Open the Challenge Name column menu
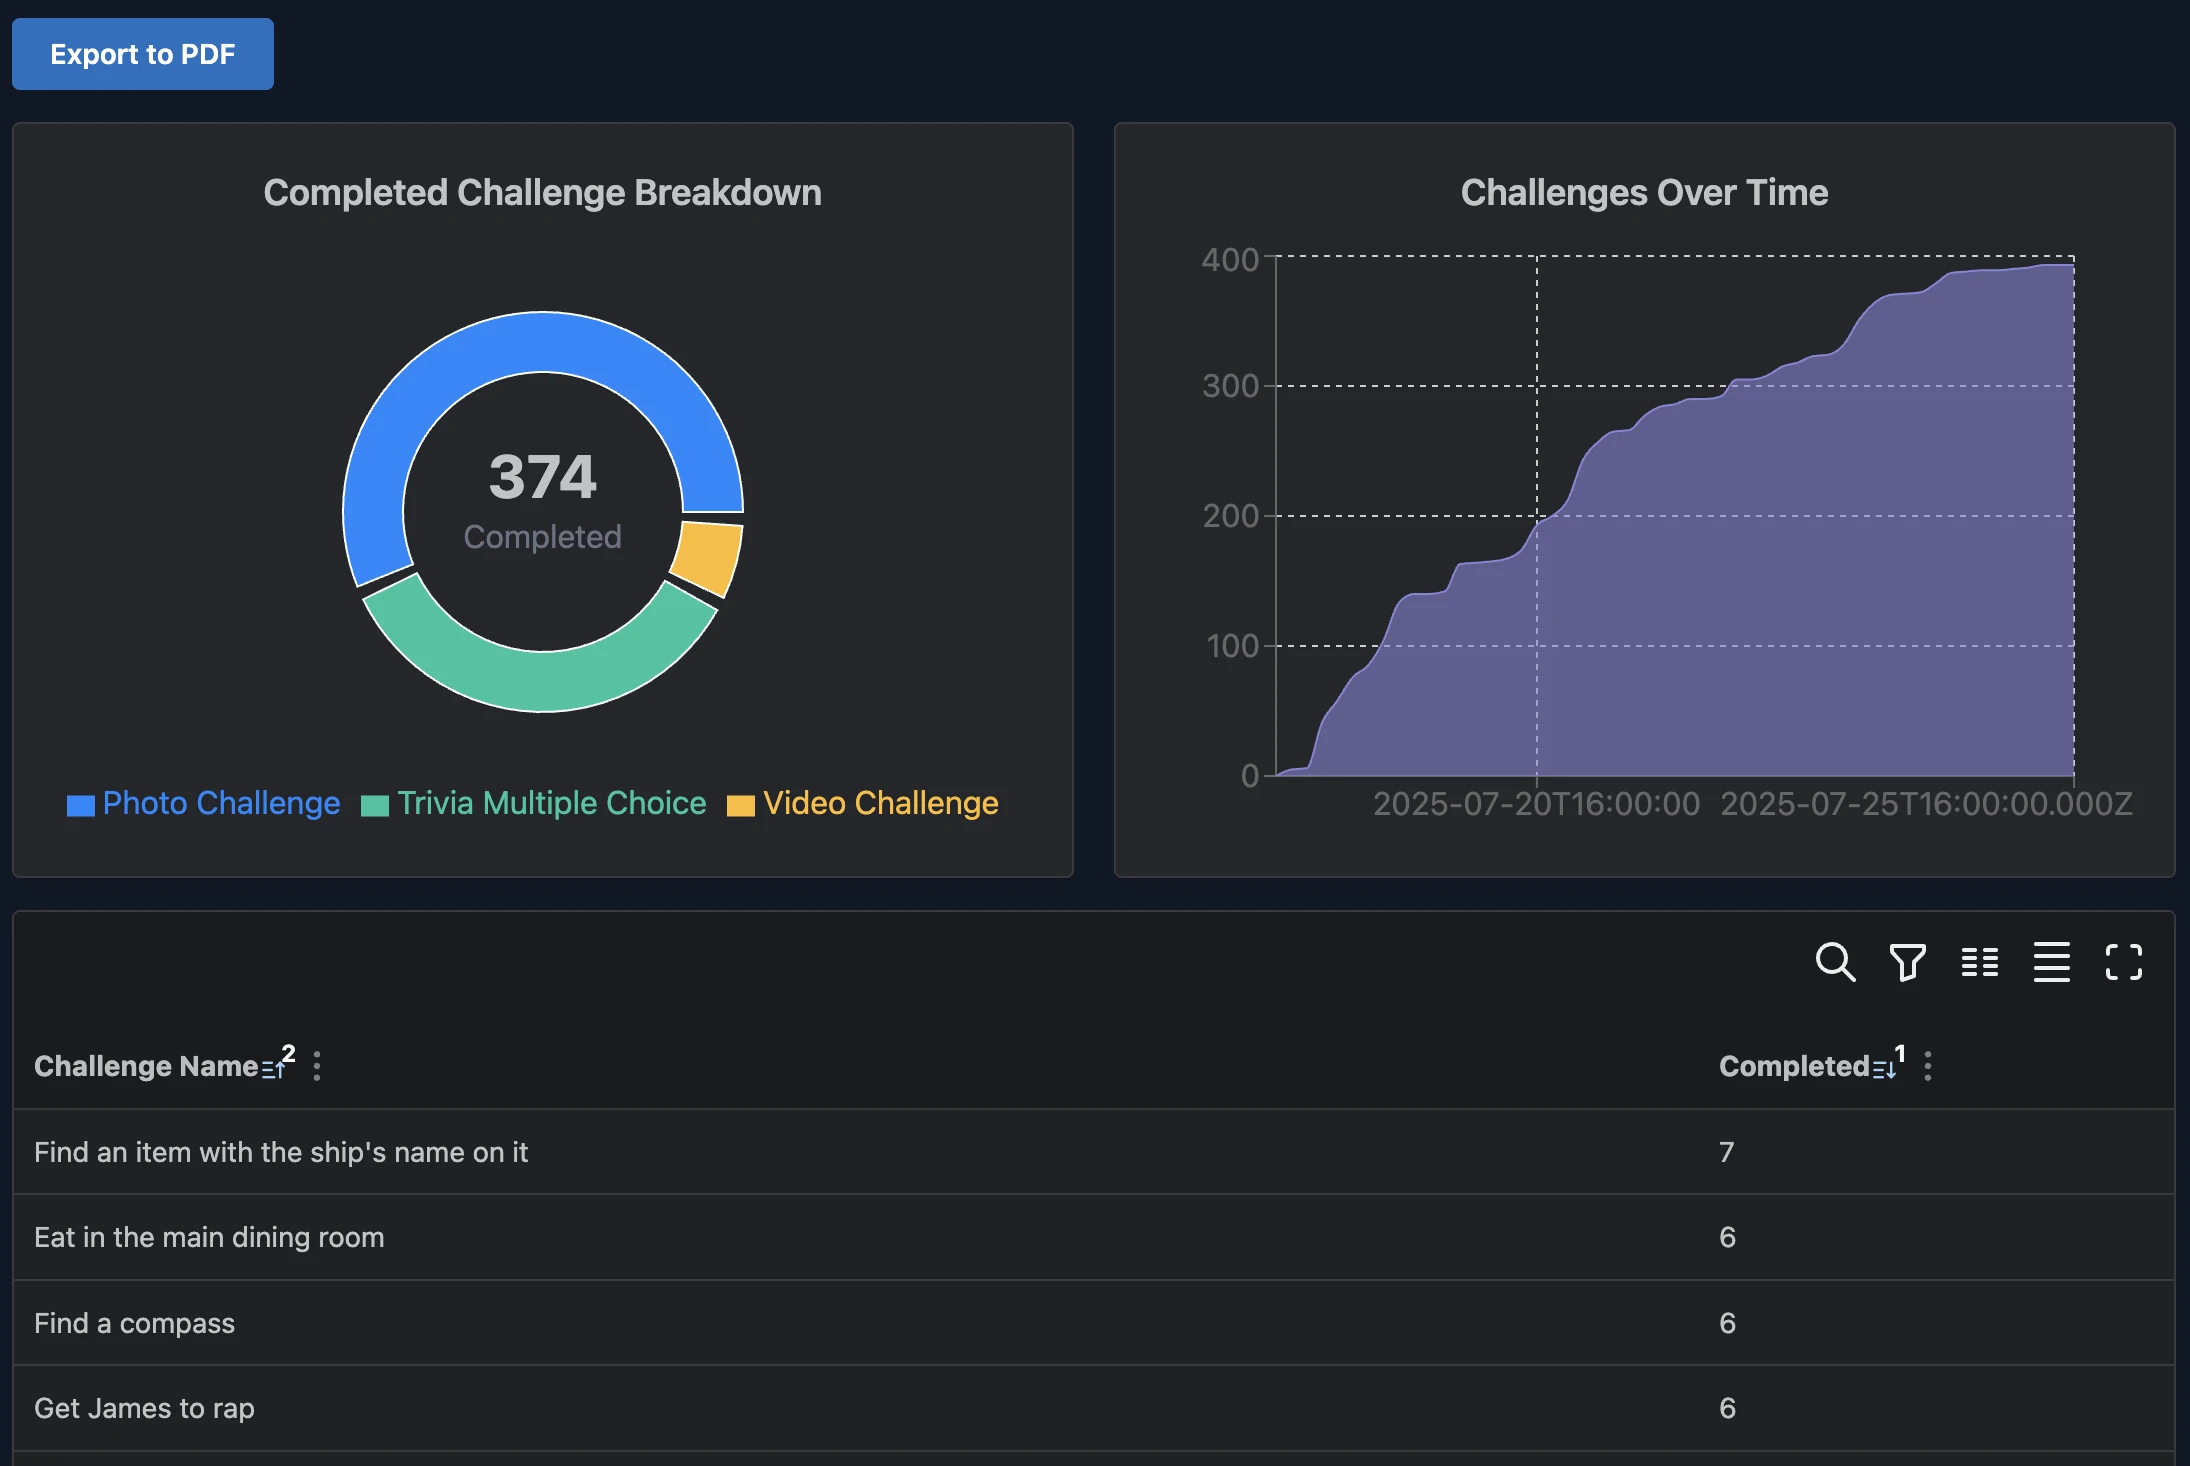 (x=317, y=1066)
